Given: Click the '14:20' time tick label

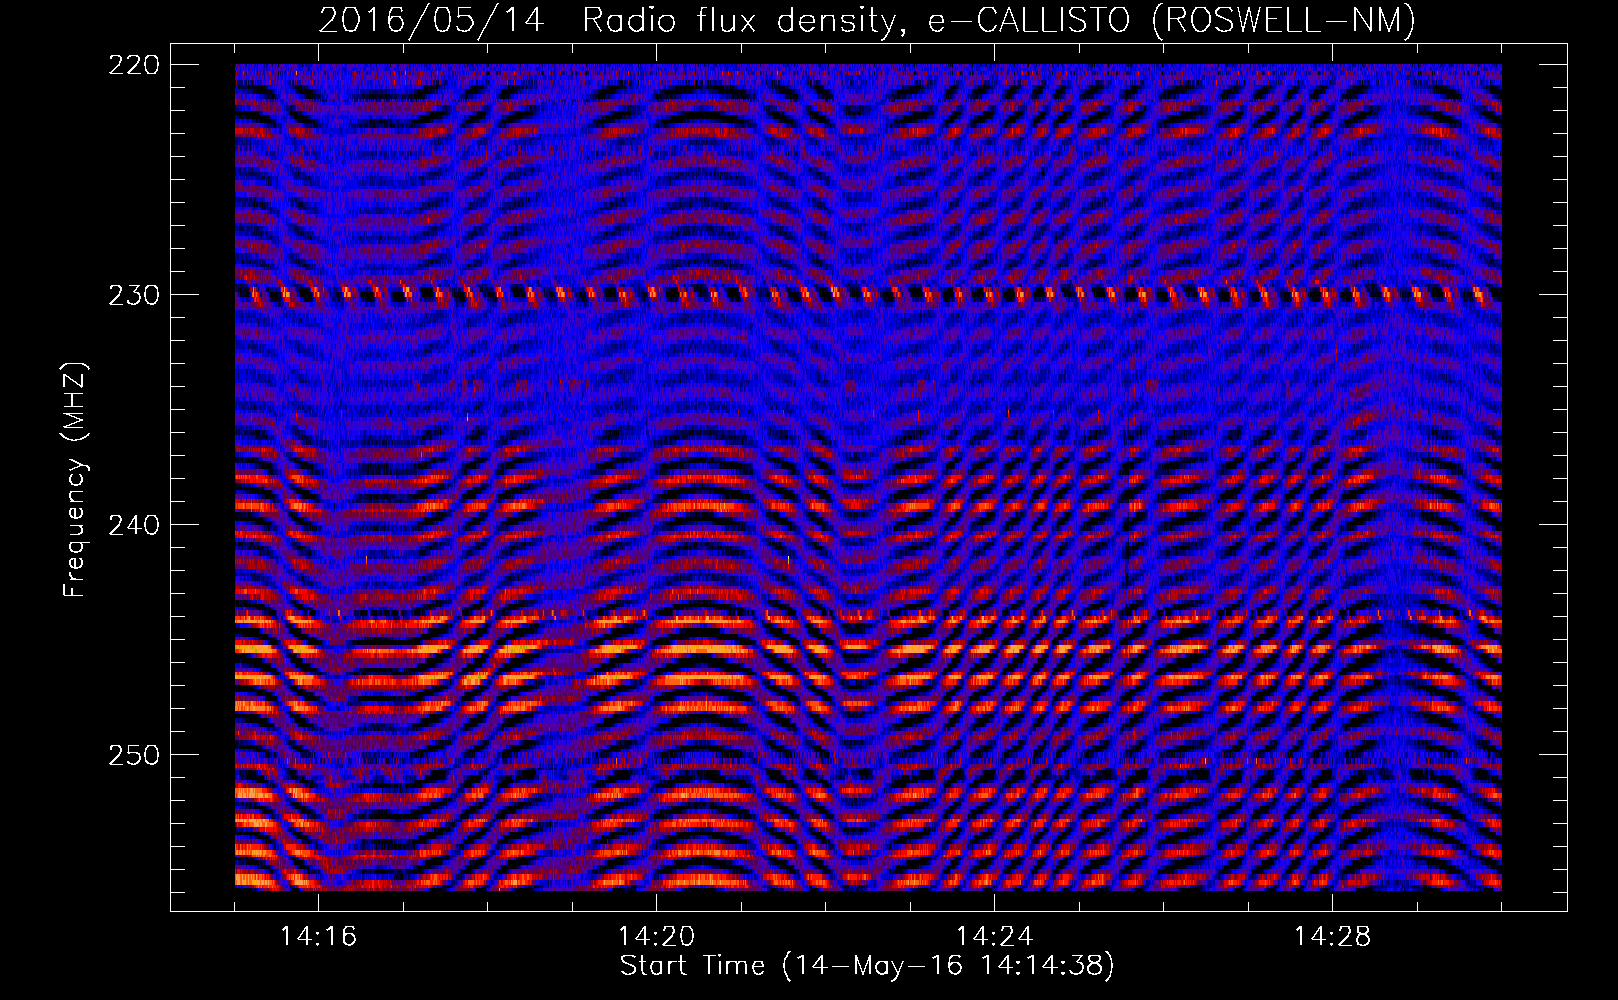Looking at the screenshot, I should 656,936.
